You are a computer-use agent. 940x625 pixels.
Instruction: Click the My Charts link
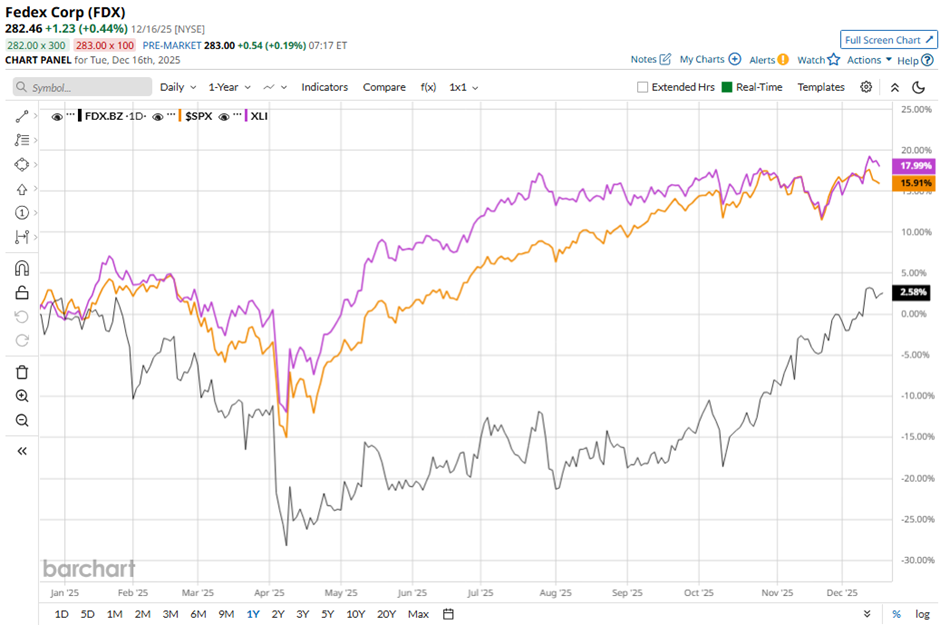(x=702, y=59)
